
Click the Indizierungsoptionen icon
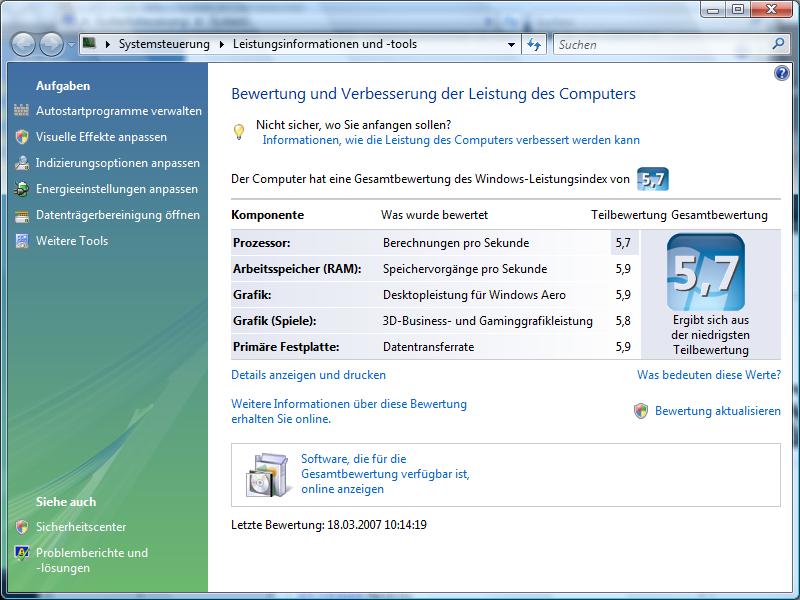pyautogui.click(x=21, y=163)
